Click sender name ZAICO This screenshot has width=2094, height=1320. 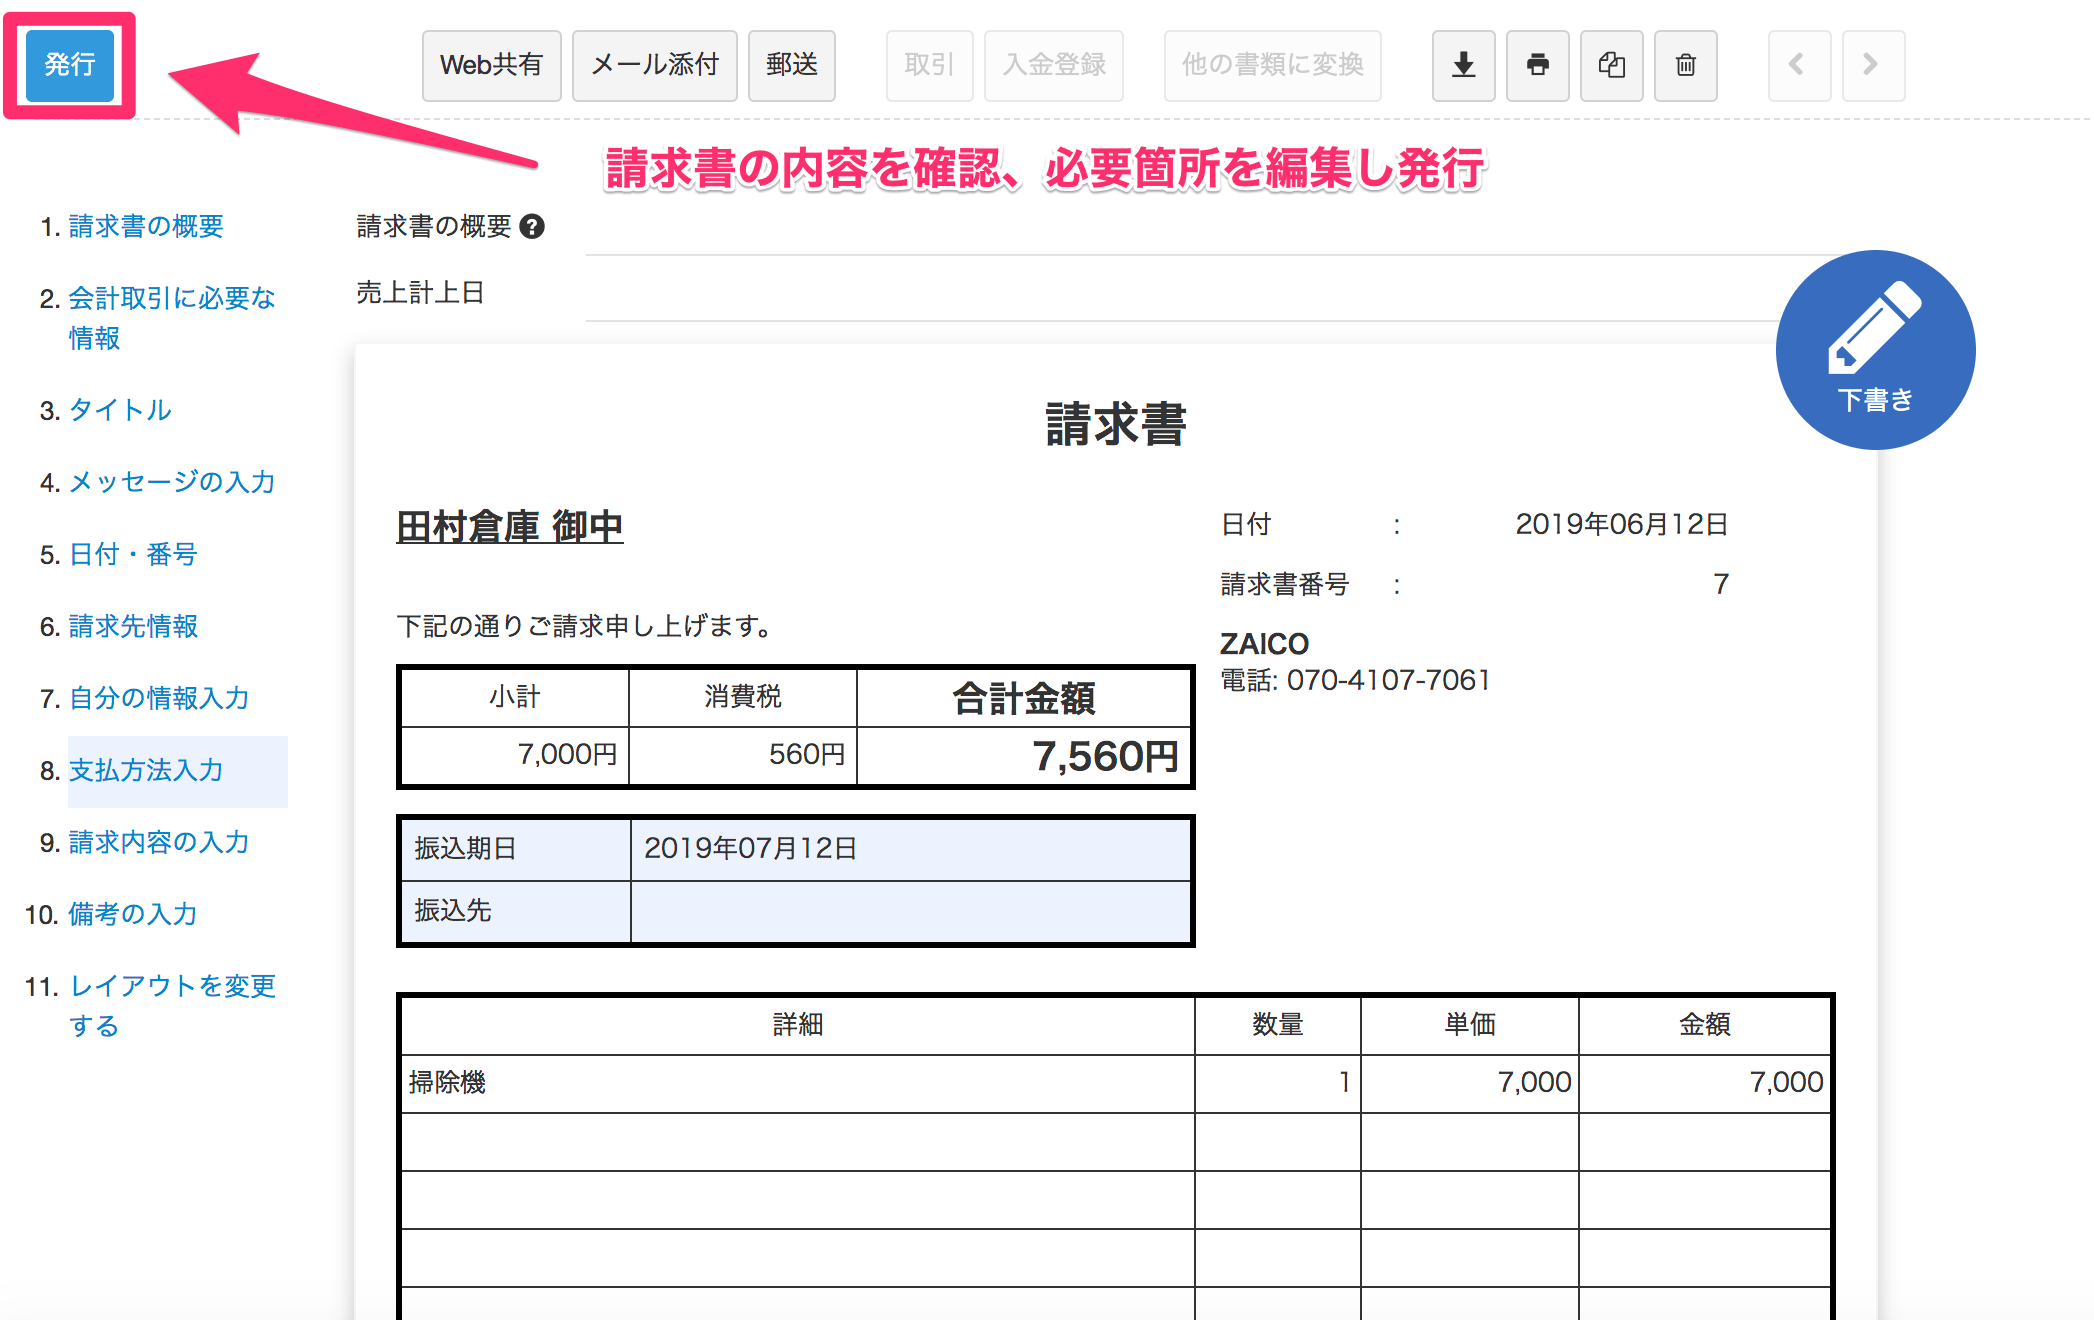[x=1264, y=643]
